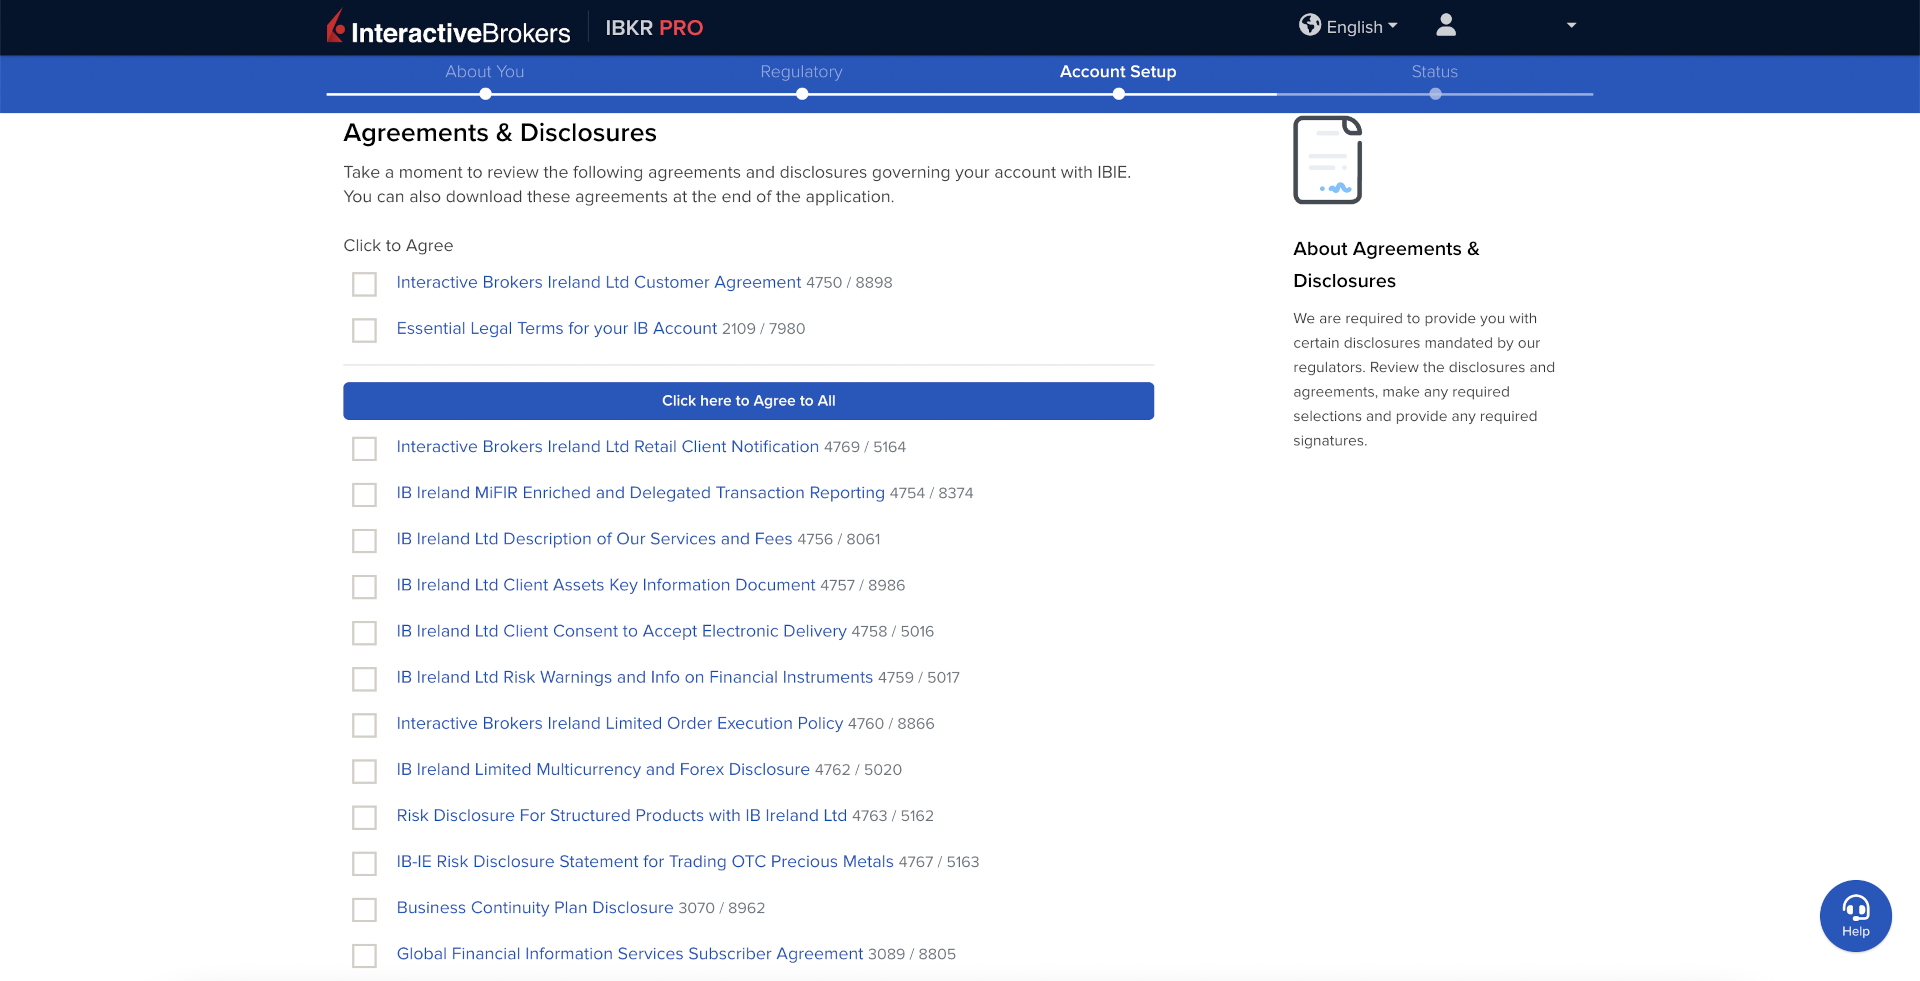Click the Interactive Brokers logo

448,28
